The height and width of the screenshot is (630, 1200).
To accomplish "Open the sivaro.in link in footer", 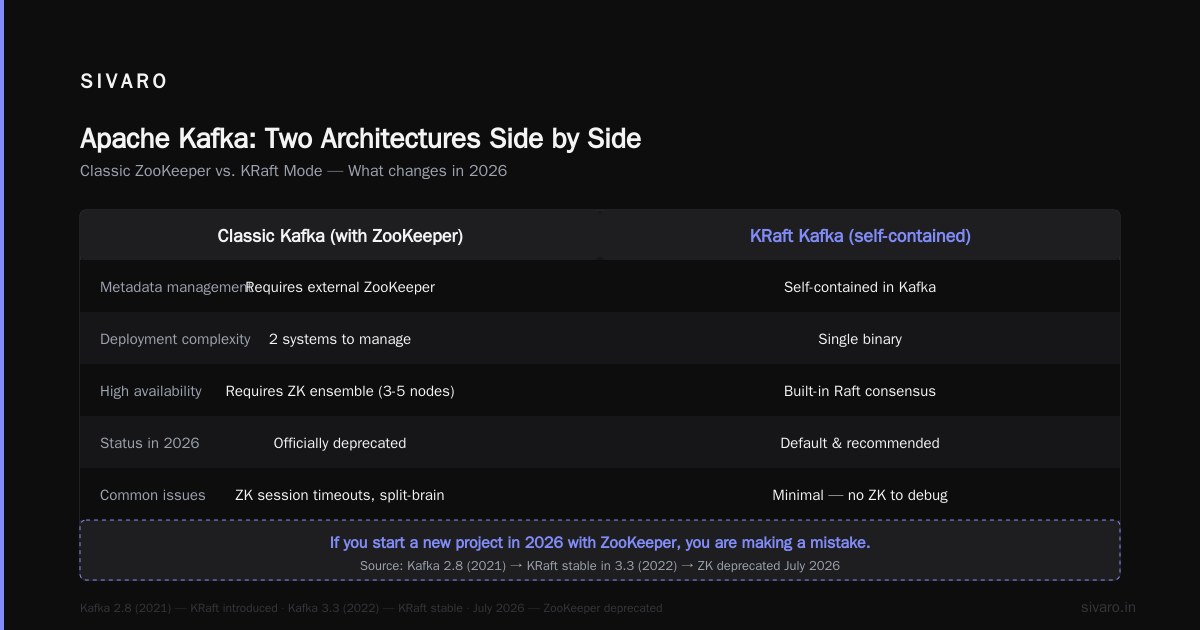I will tap(1108, 607).
